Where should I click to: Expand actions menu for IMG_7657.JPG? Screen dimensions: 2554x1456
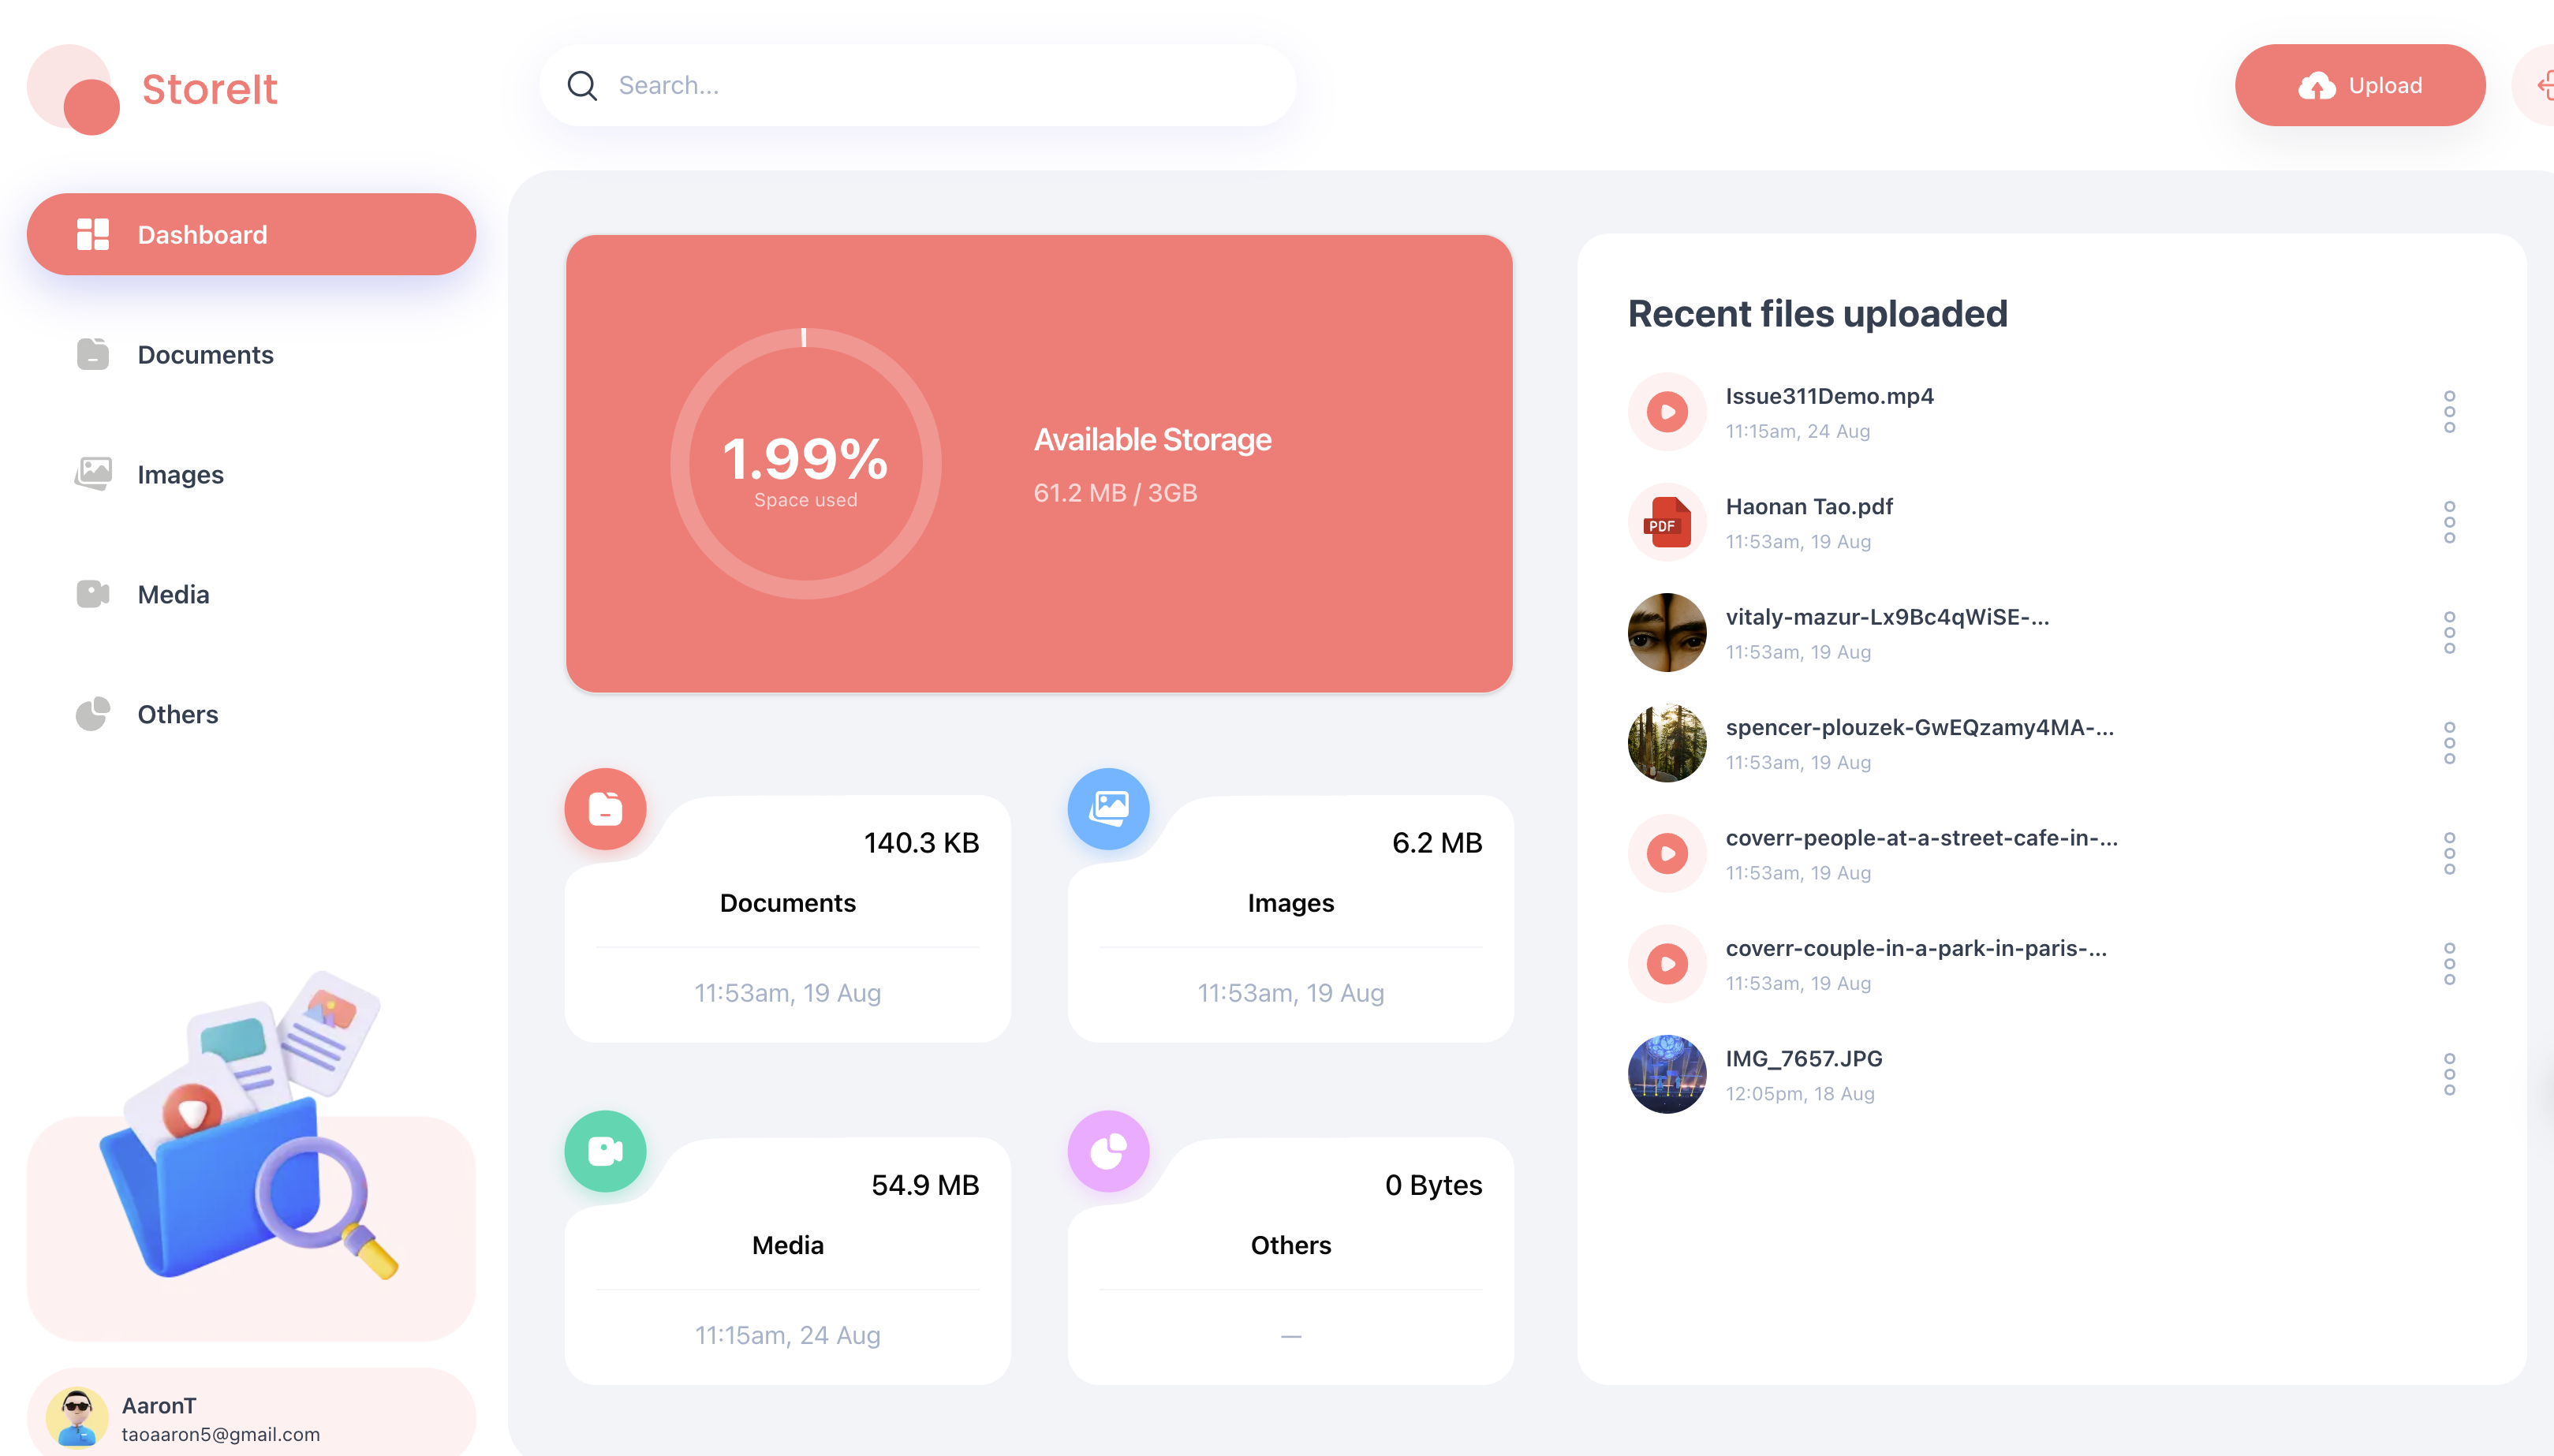2449,1074
